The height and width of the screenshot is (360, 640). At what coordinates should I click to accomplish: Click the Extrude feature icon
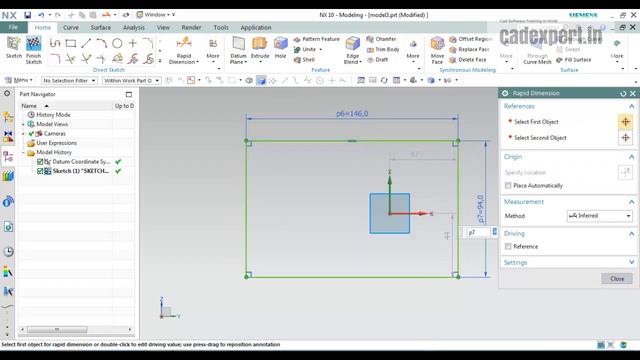coord(260,43)
